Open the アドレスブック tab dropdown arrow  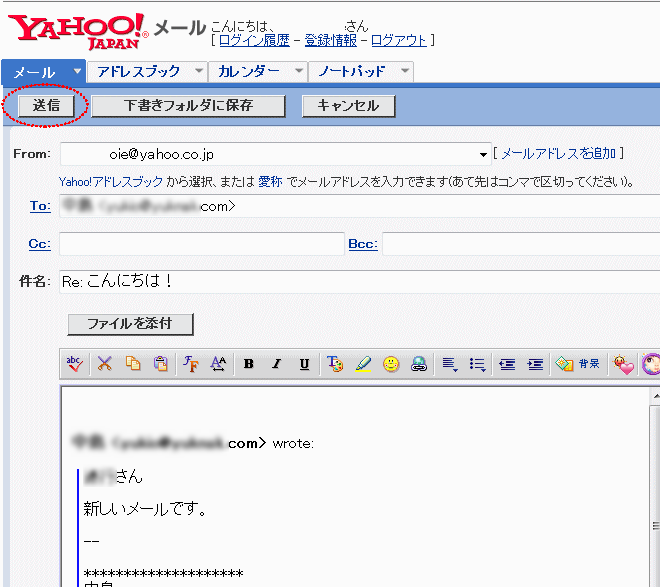tap(198, 71)
